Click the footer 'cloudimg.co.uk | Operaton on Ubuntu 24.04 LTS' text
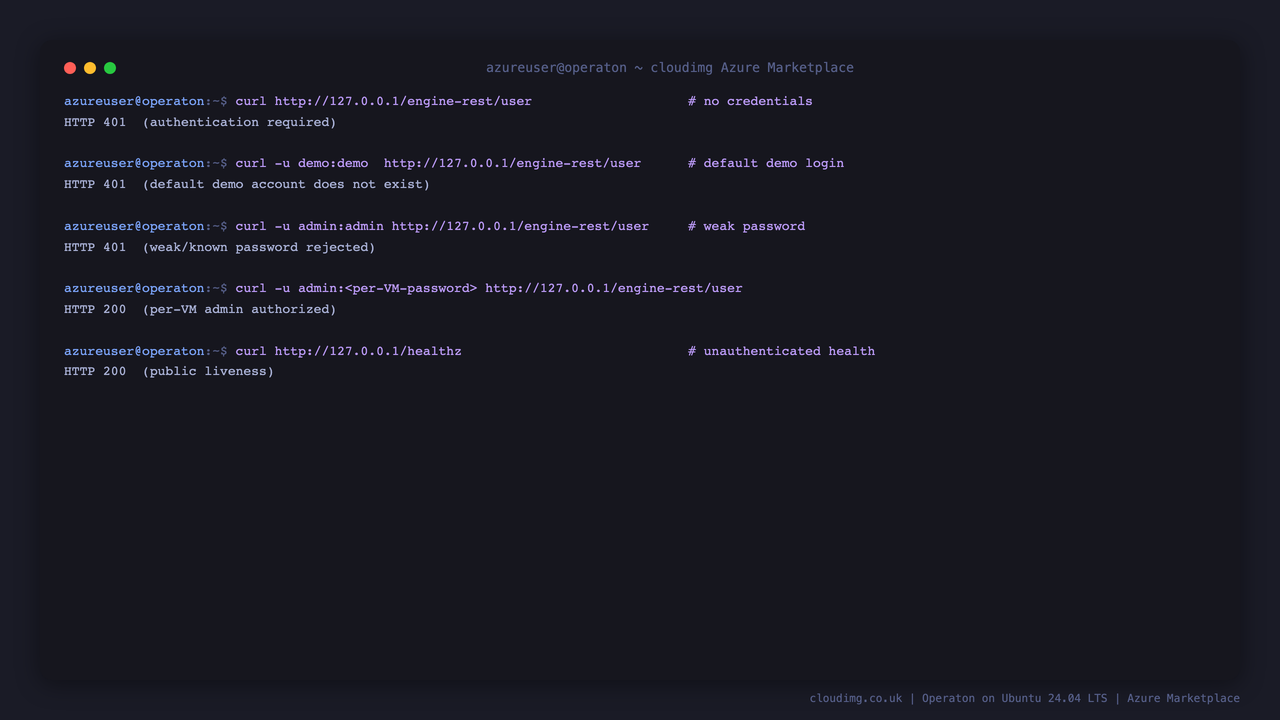This screenshot has height=720, width=1280. (958, 698)
